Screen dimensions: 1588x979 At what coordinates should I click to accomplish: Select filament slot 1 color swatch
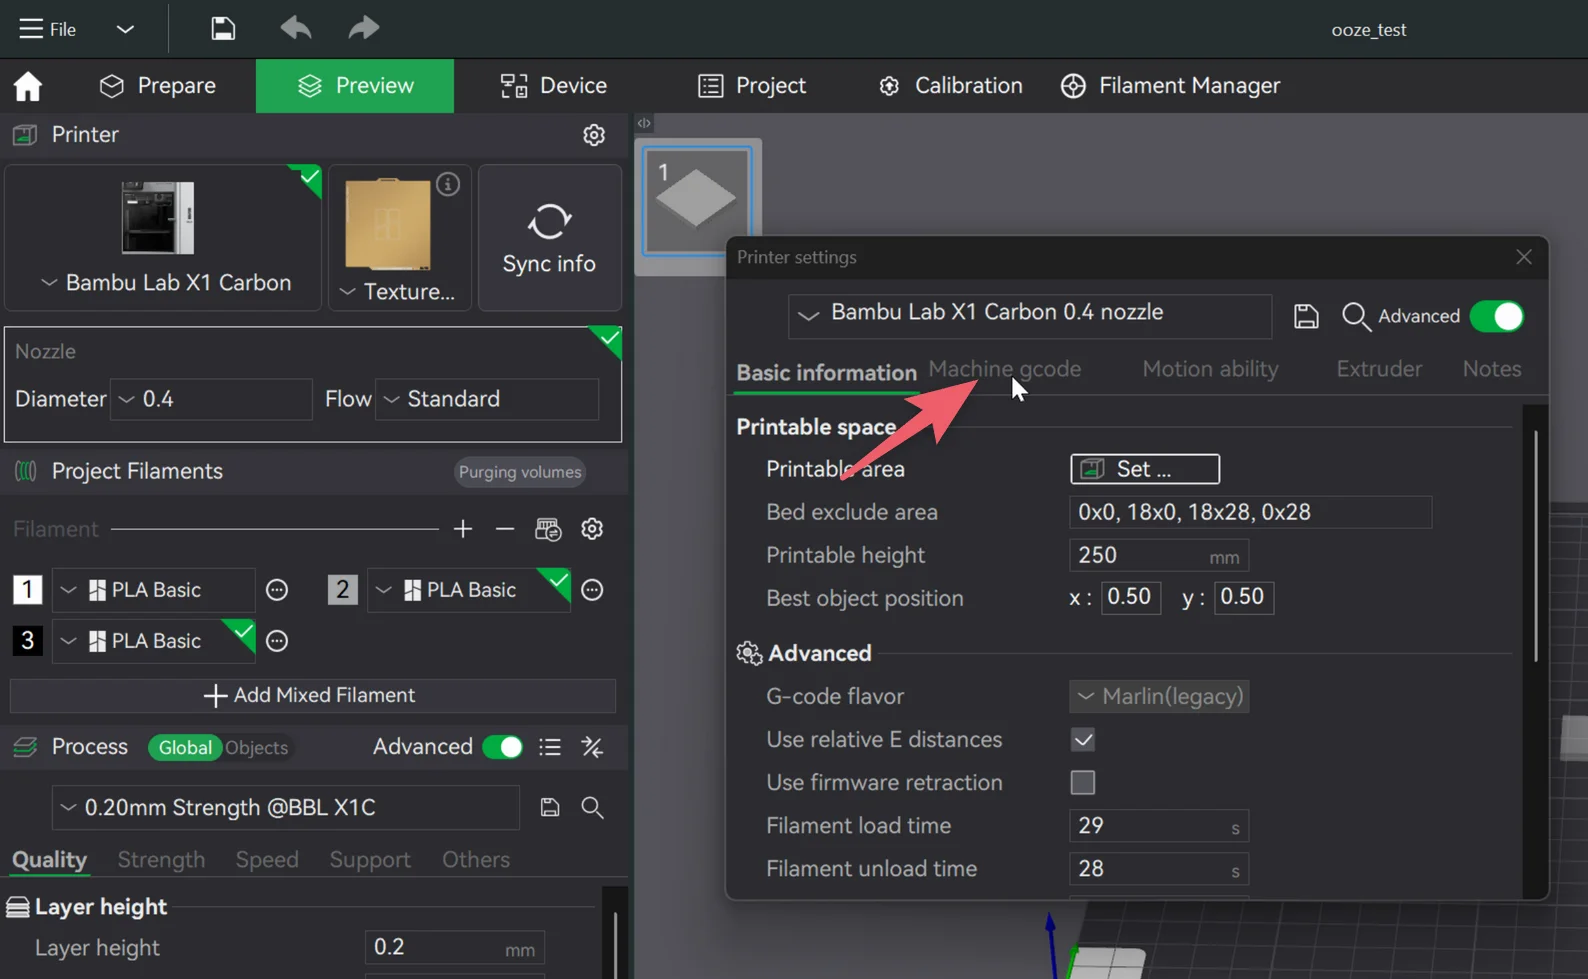(27, 590)
